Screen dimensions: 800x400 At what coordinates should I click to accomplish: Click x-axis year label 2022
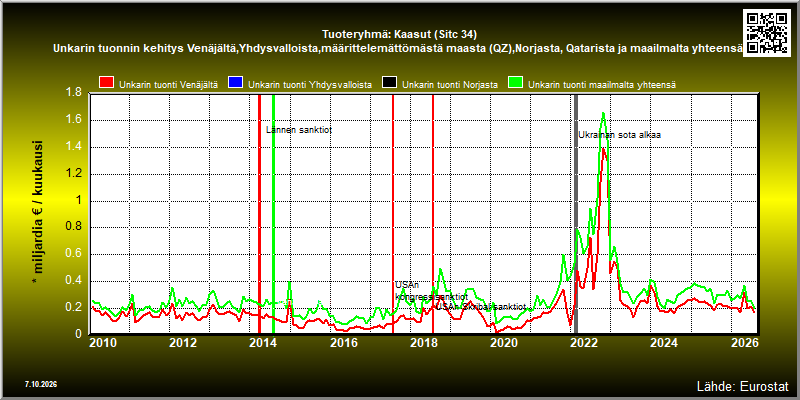584,342
